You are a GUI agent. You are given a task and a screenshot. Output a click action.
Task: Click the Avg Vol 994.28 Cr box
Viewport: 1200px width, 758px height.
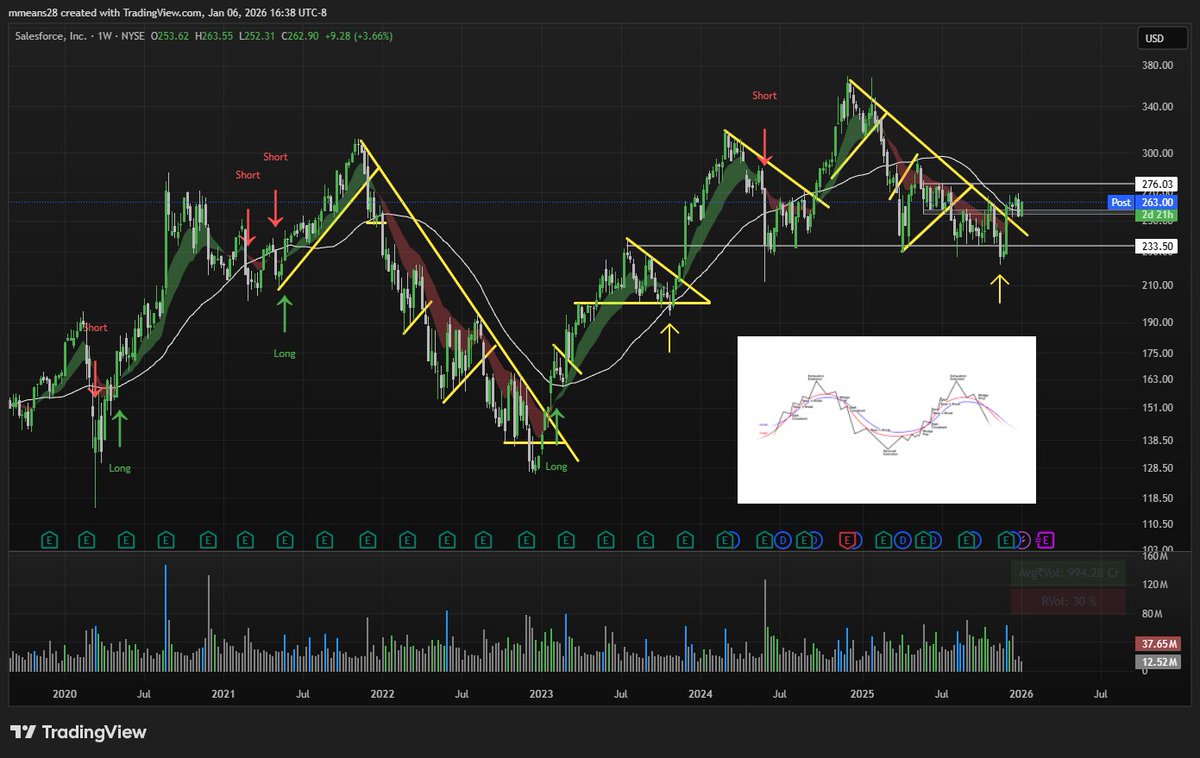[x=1068, y=574]
